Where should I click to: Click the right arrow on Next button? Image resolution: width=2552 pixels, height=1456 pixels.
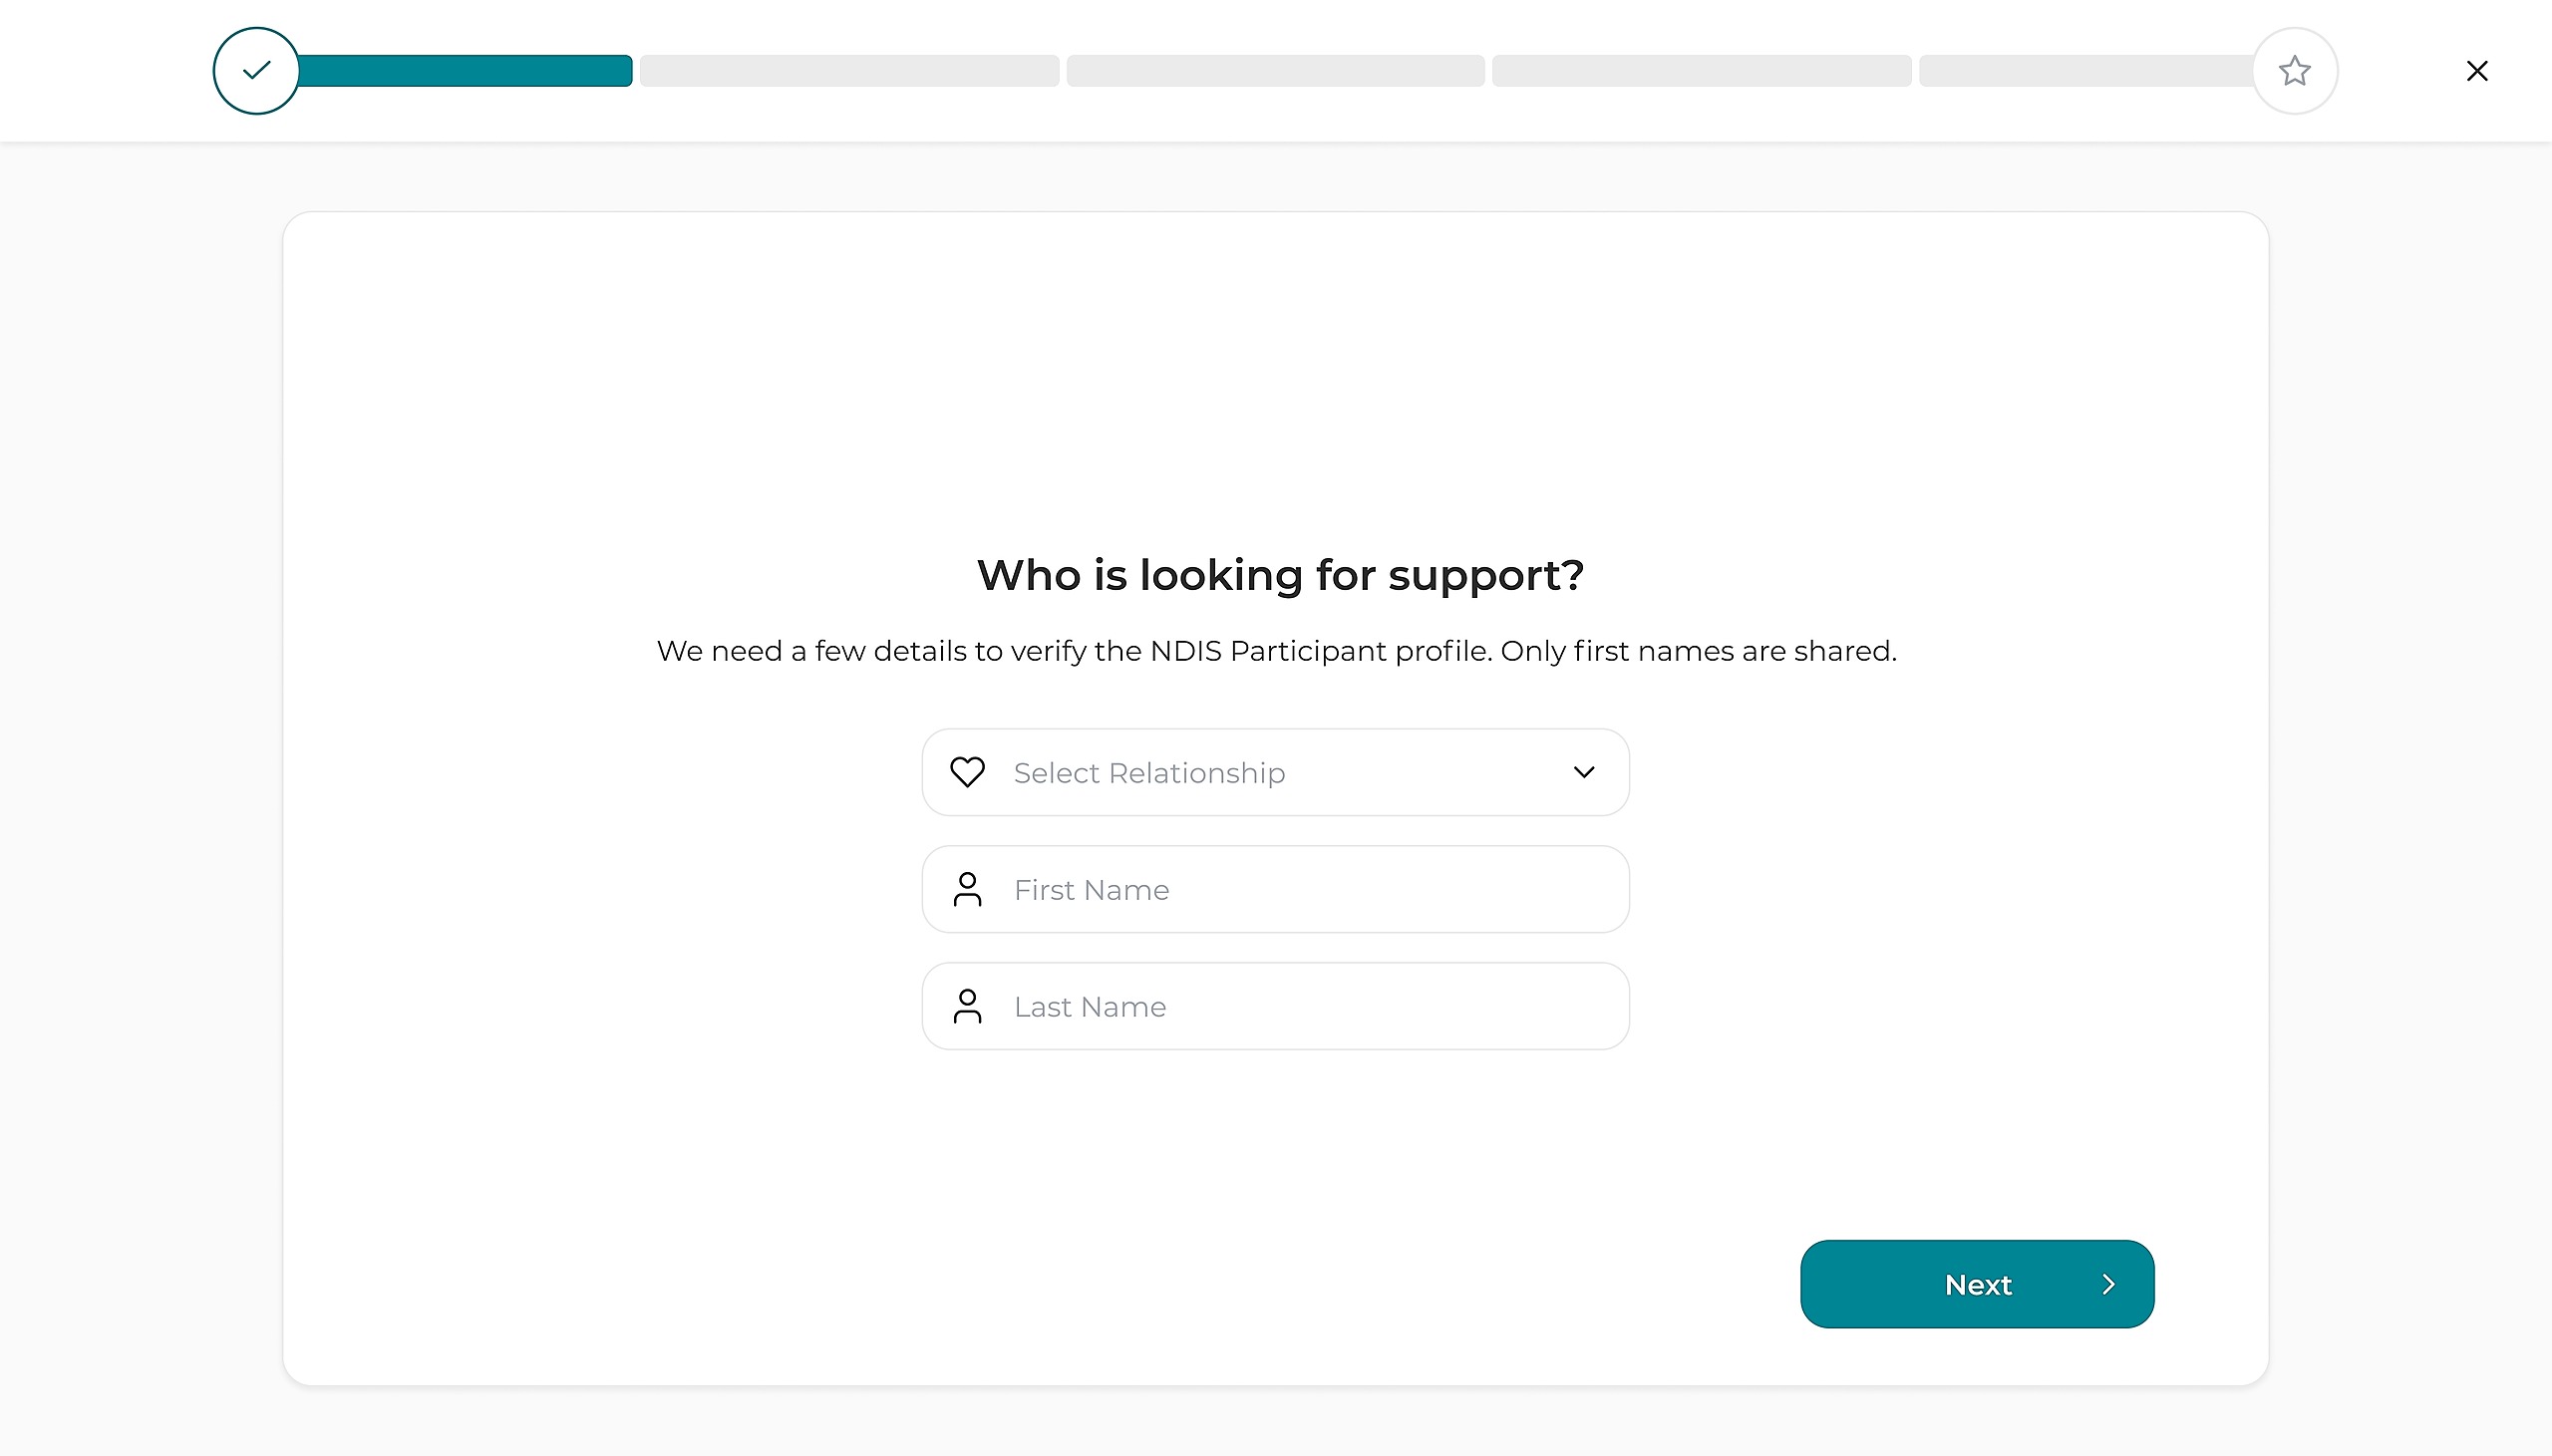2108,1284
